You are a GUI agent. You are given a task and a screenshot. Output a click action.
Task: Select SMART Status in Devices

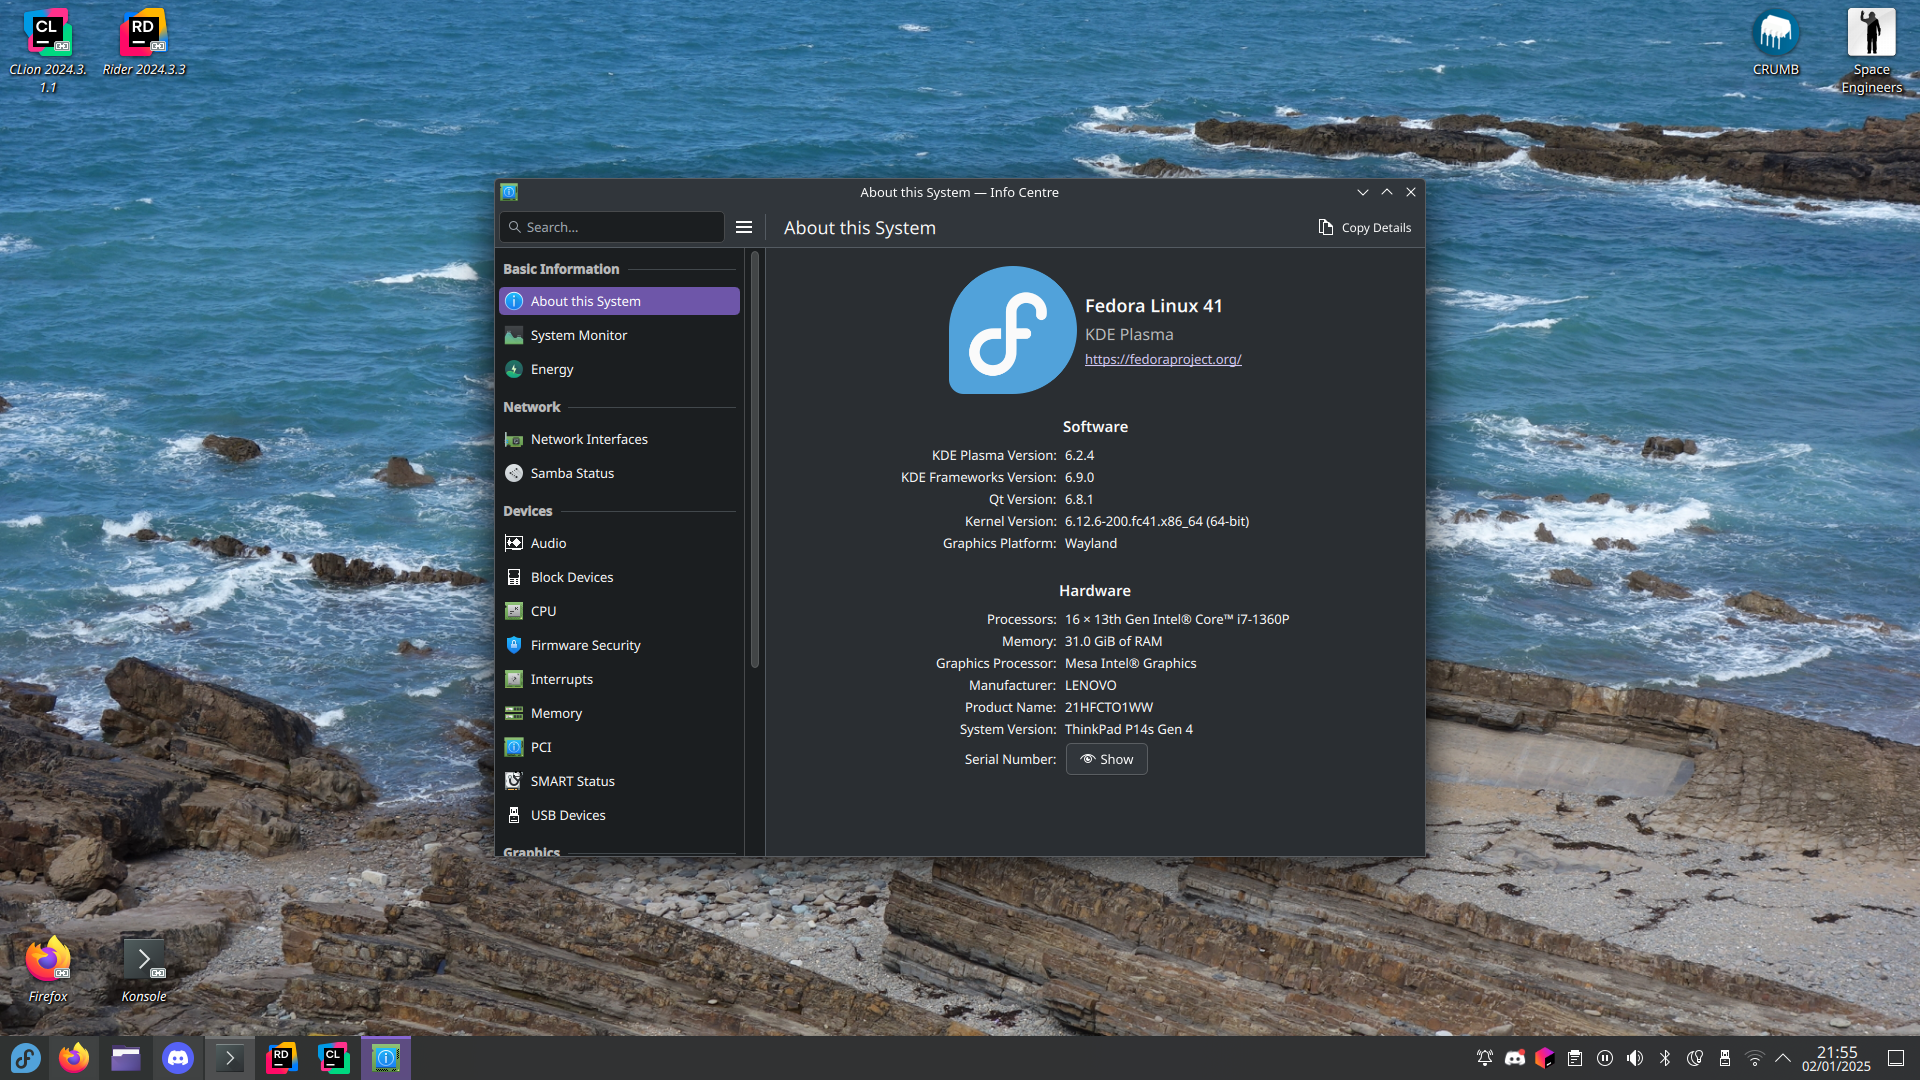[572, 781]
